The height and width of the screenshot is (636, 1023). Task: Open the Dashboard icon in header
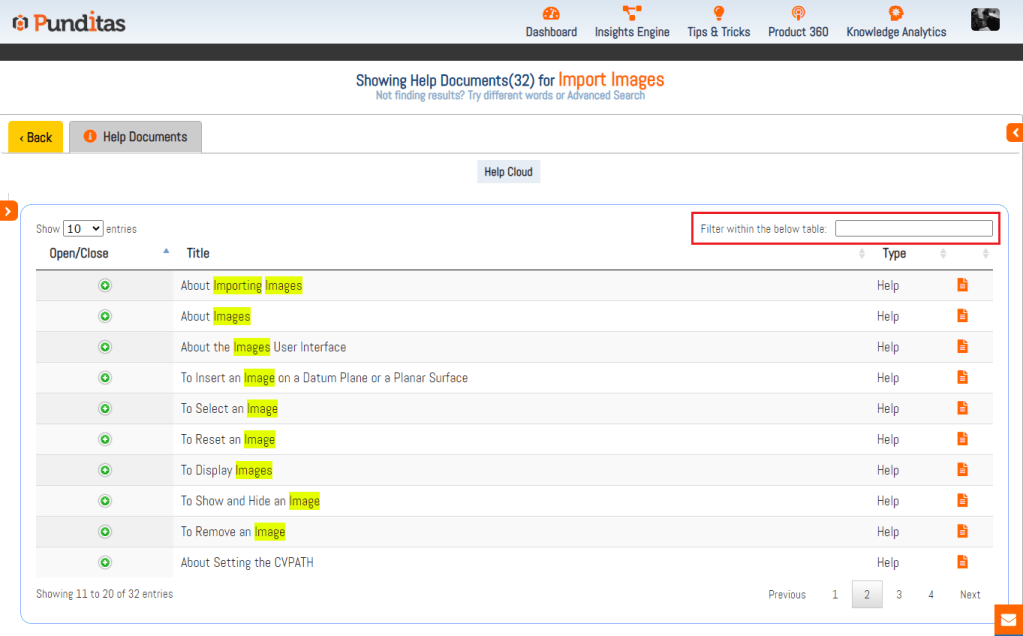click(x=551, y=14)
